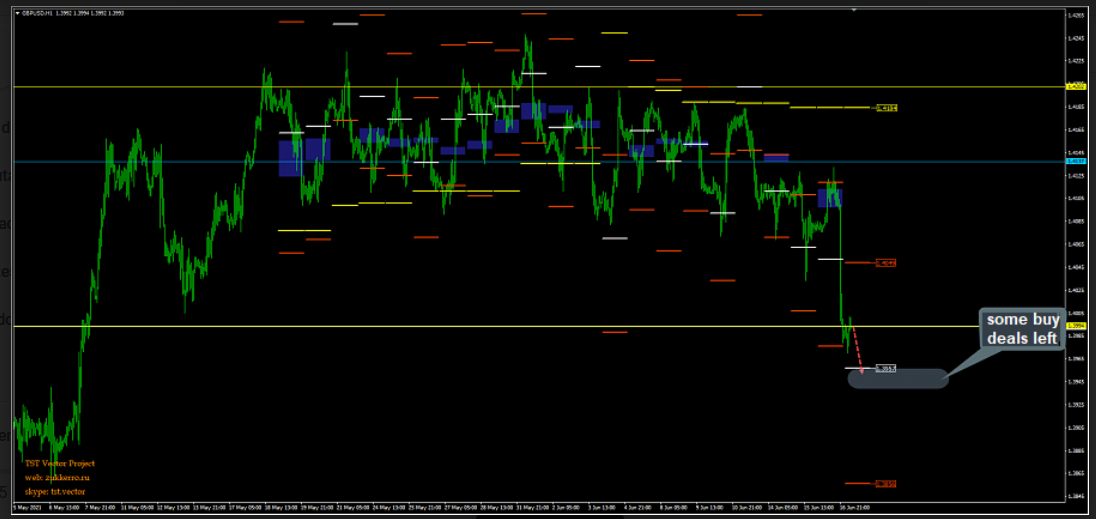Click the yellow 1.3994 price label on the axis

click(1076, 326)
